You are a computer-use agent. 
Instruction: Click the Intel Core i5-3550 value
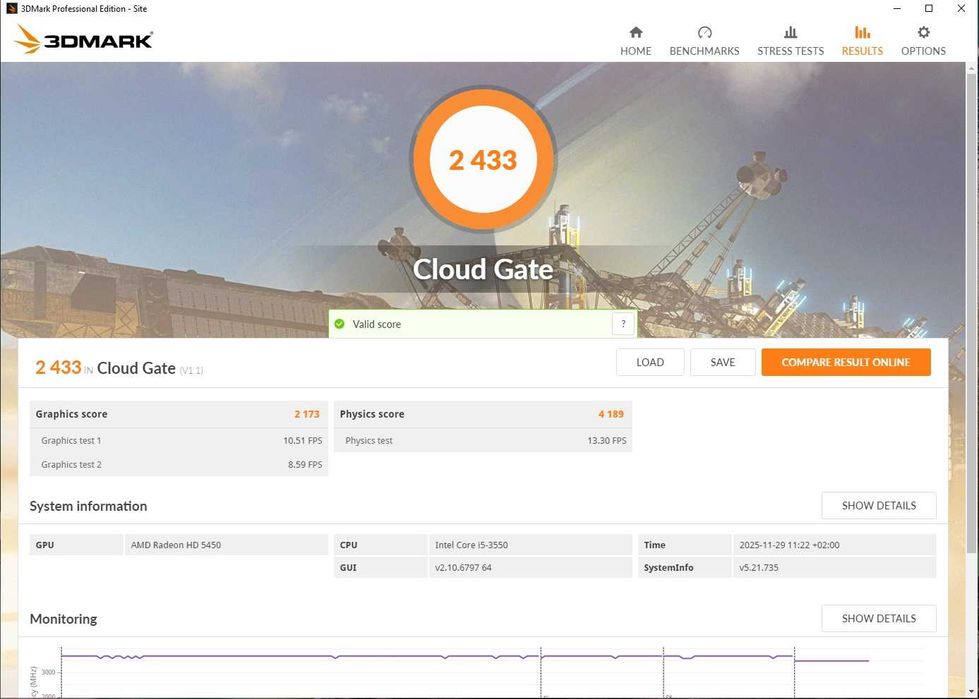pyautogui.click(x=471, y=545)
